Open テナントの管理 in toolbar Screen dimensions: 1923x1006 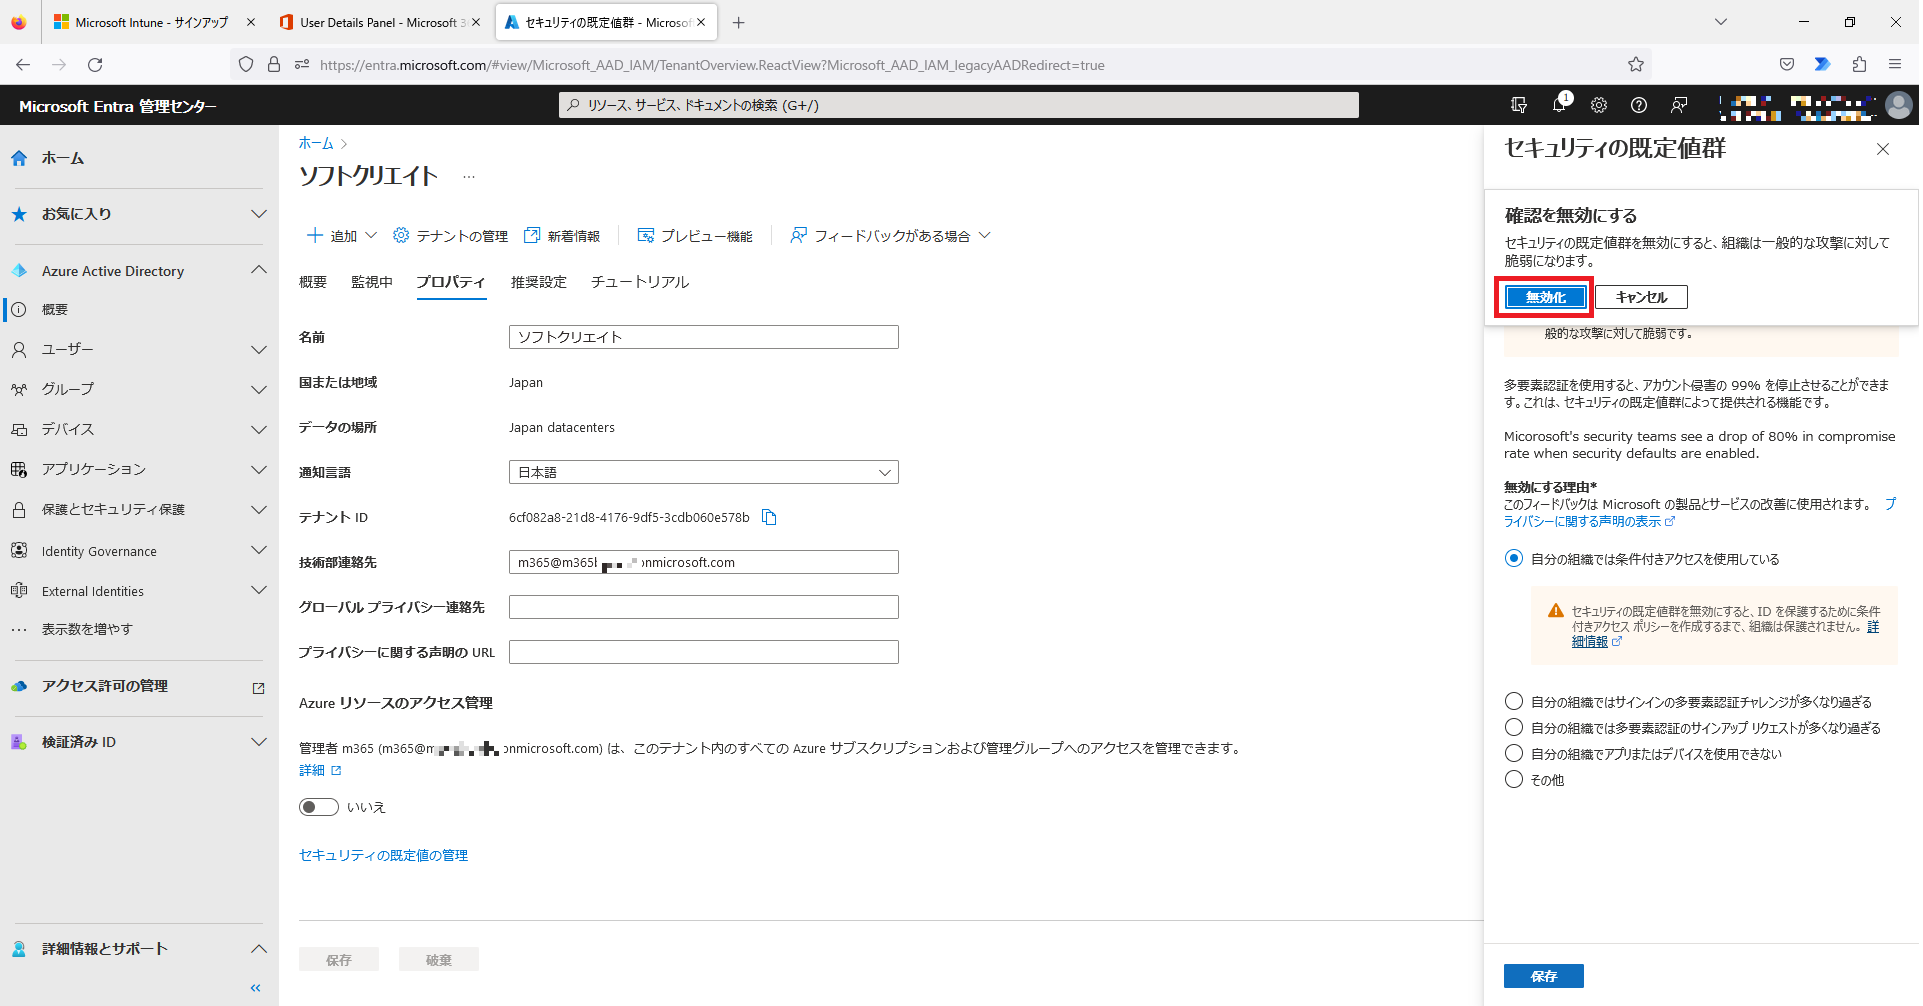450,236
